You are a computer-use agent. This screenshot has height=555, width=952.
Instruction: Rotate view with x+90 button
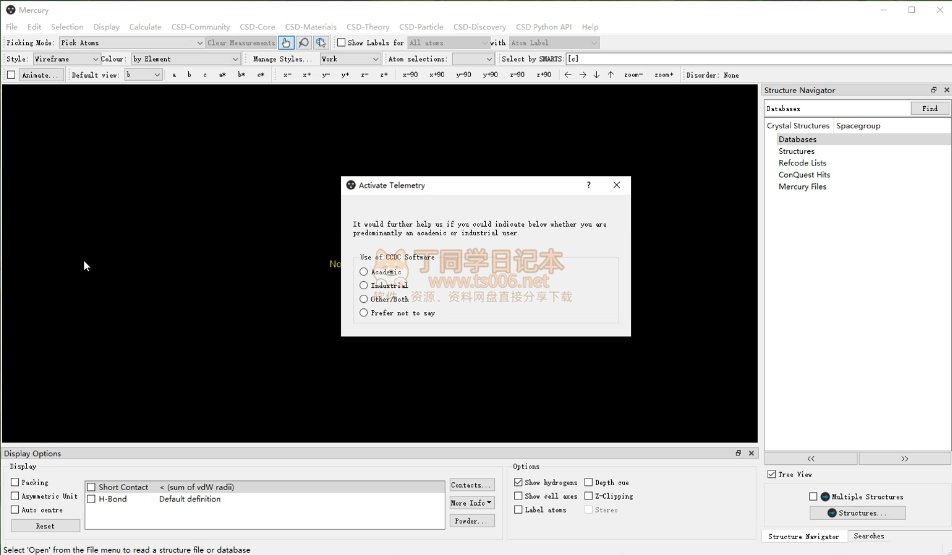(x=411, y=75)
